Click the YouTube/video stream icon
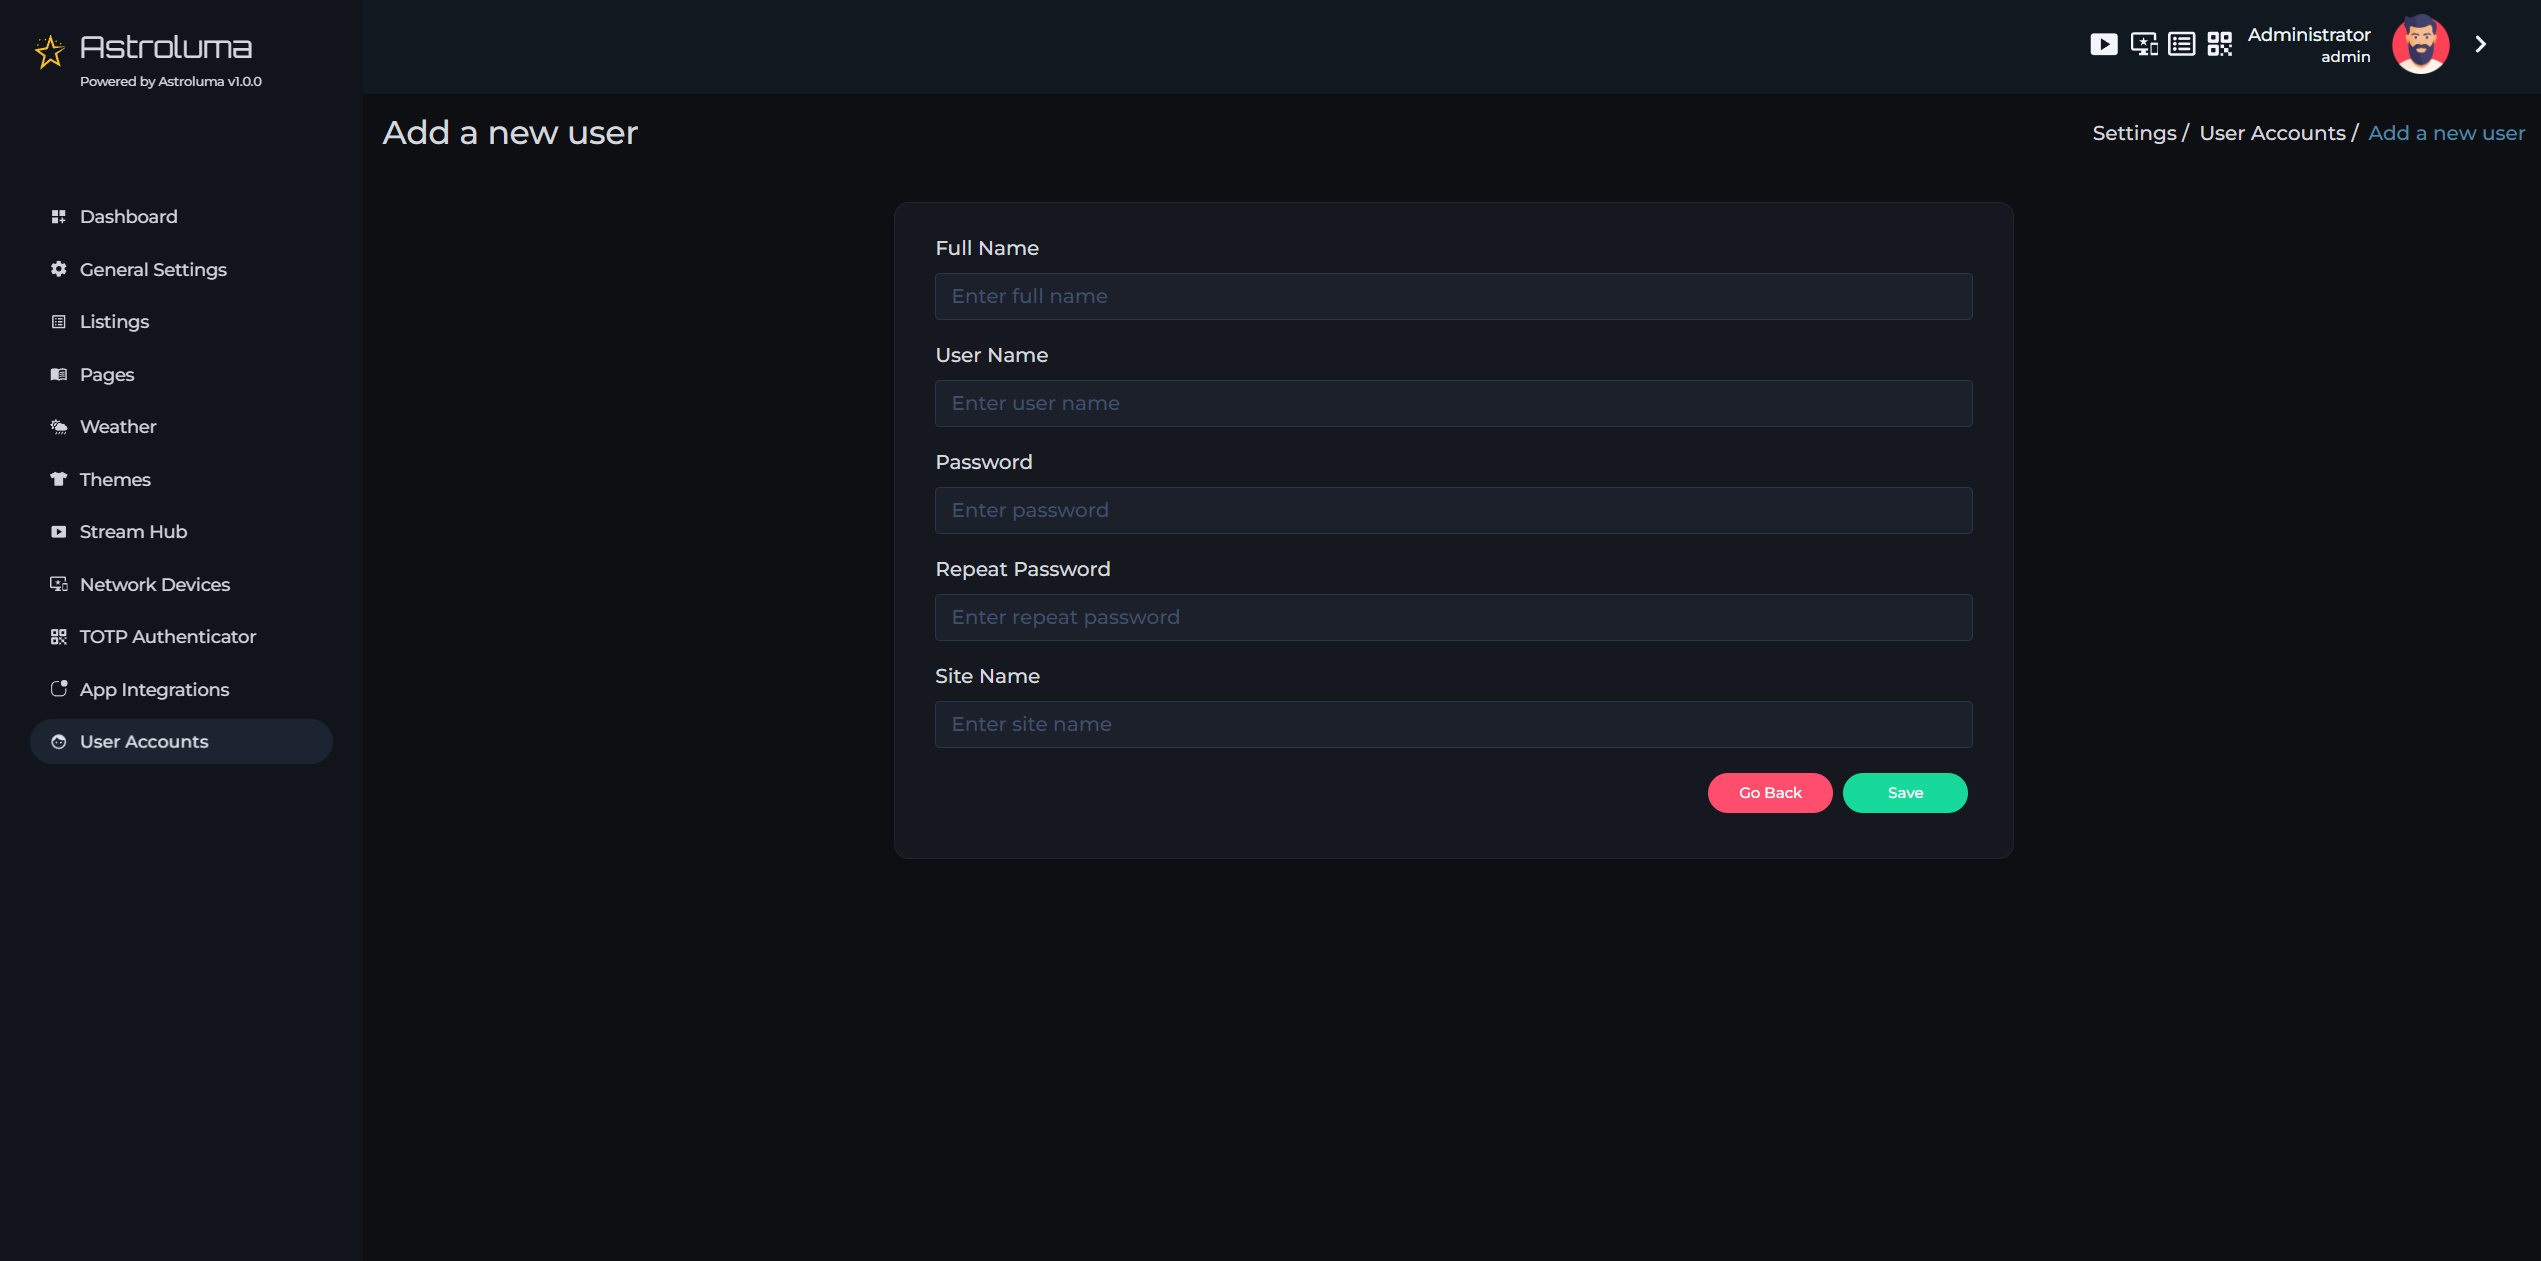The width and height of the screenshot is (2541, 1261). pos(2103,44)
